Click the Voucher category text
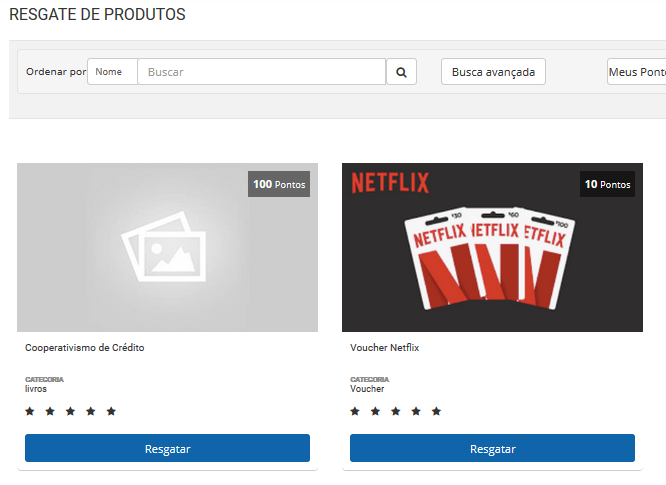The height and width of the screenshot is (485, 666). pyautogui.click(x=367, y=389)
